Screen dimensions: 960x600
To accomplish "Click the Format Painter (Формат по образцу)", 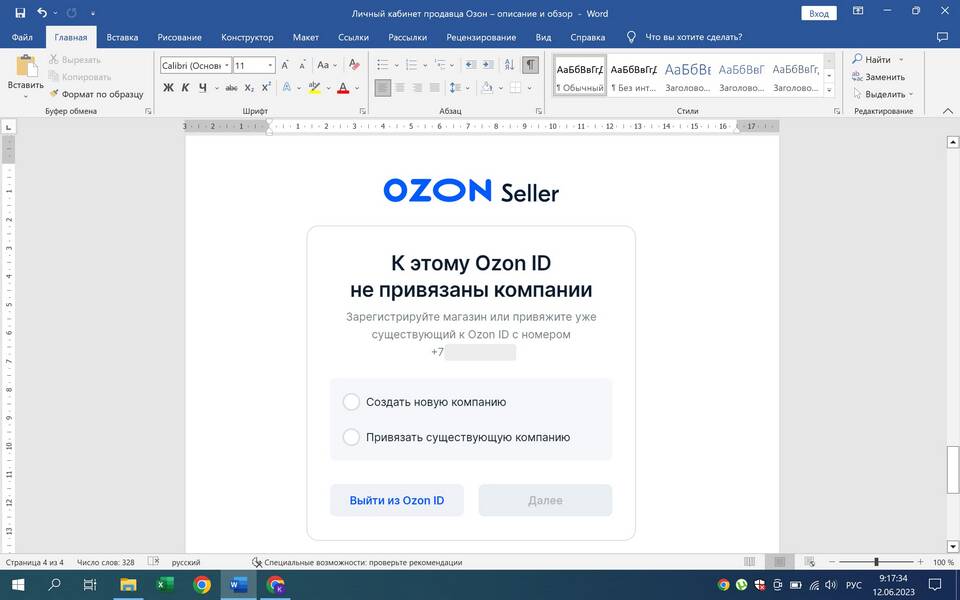I will coord(96,94).
